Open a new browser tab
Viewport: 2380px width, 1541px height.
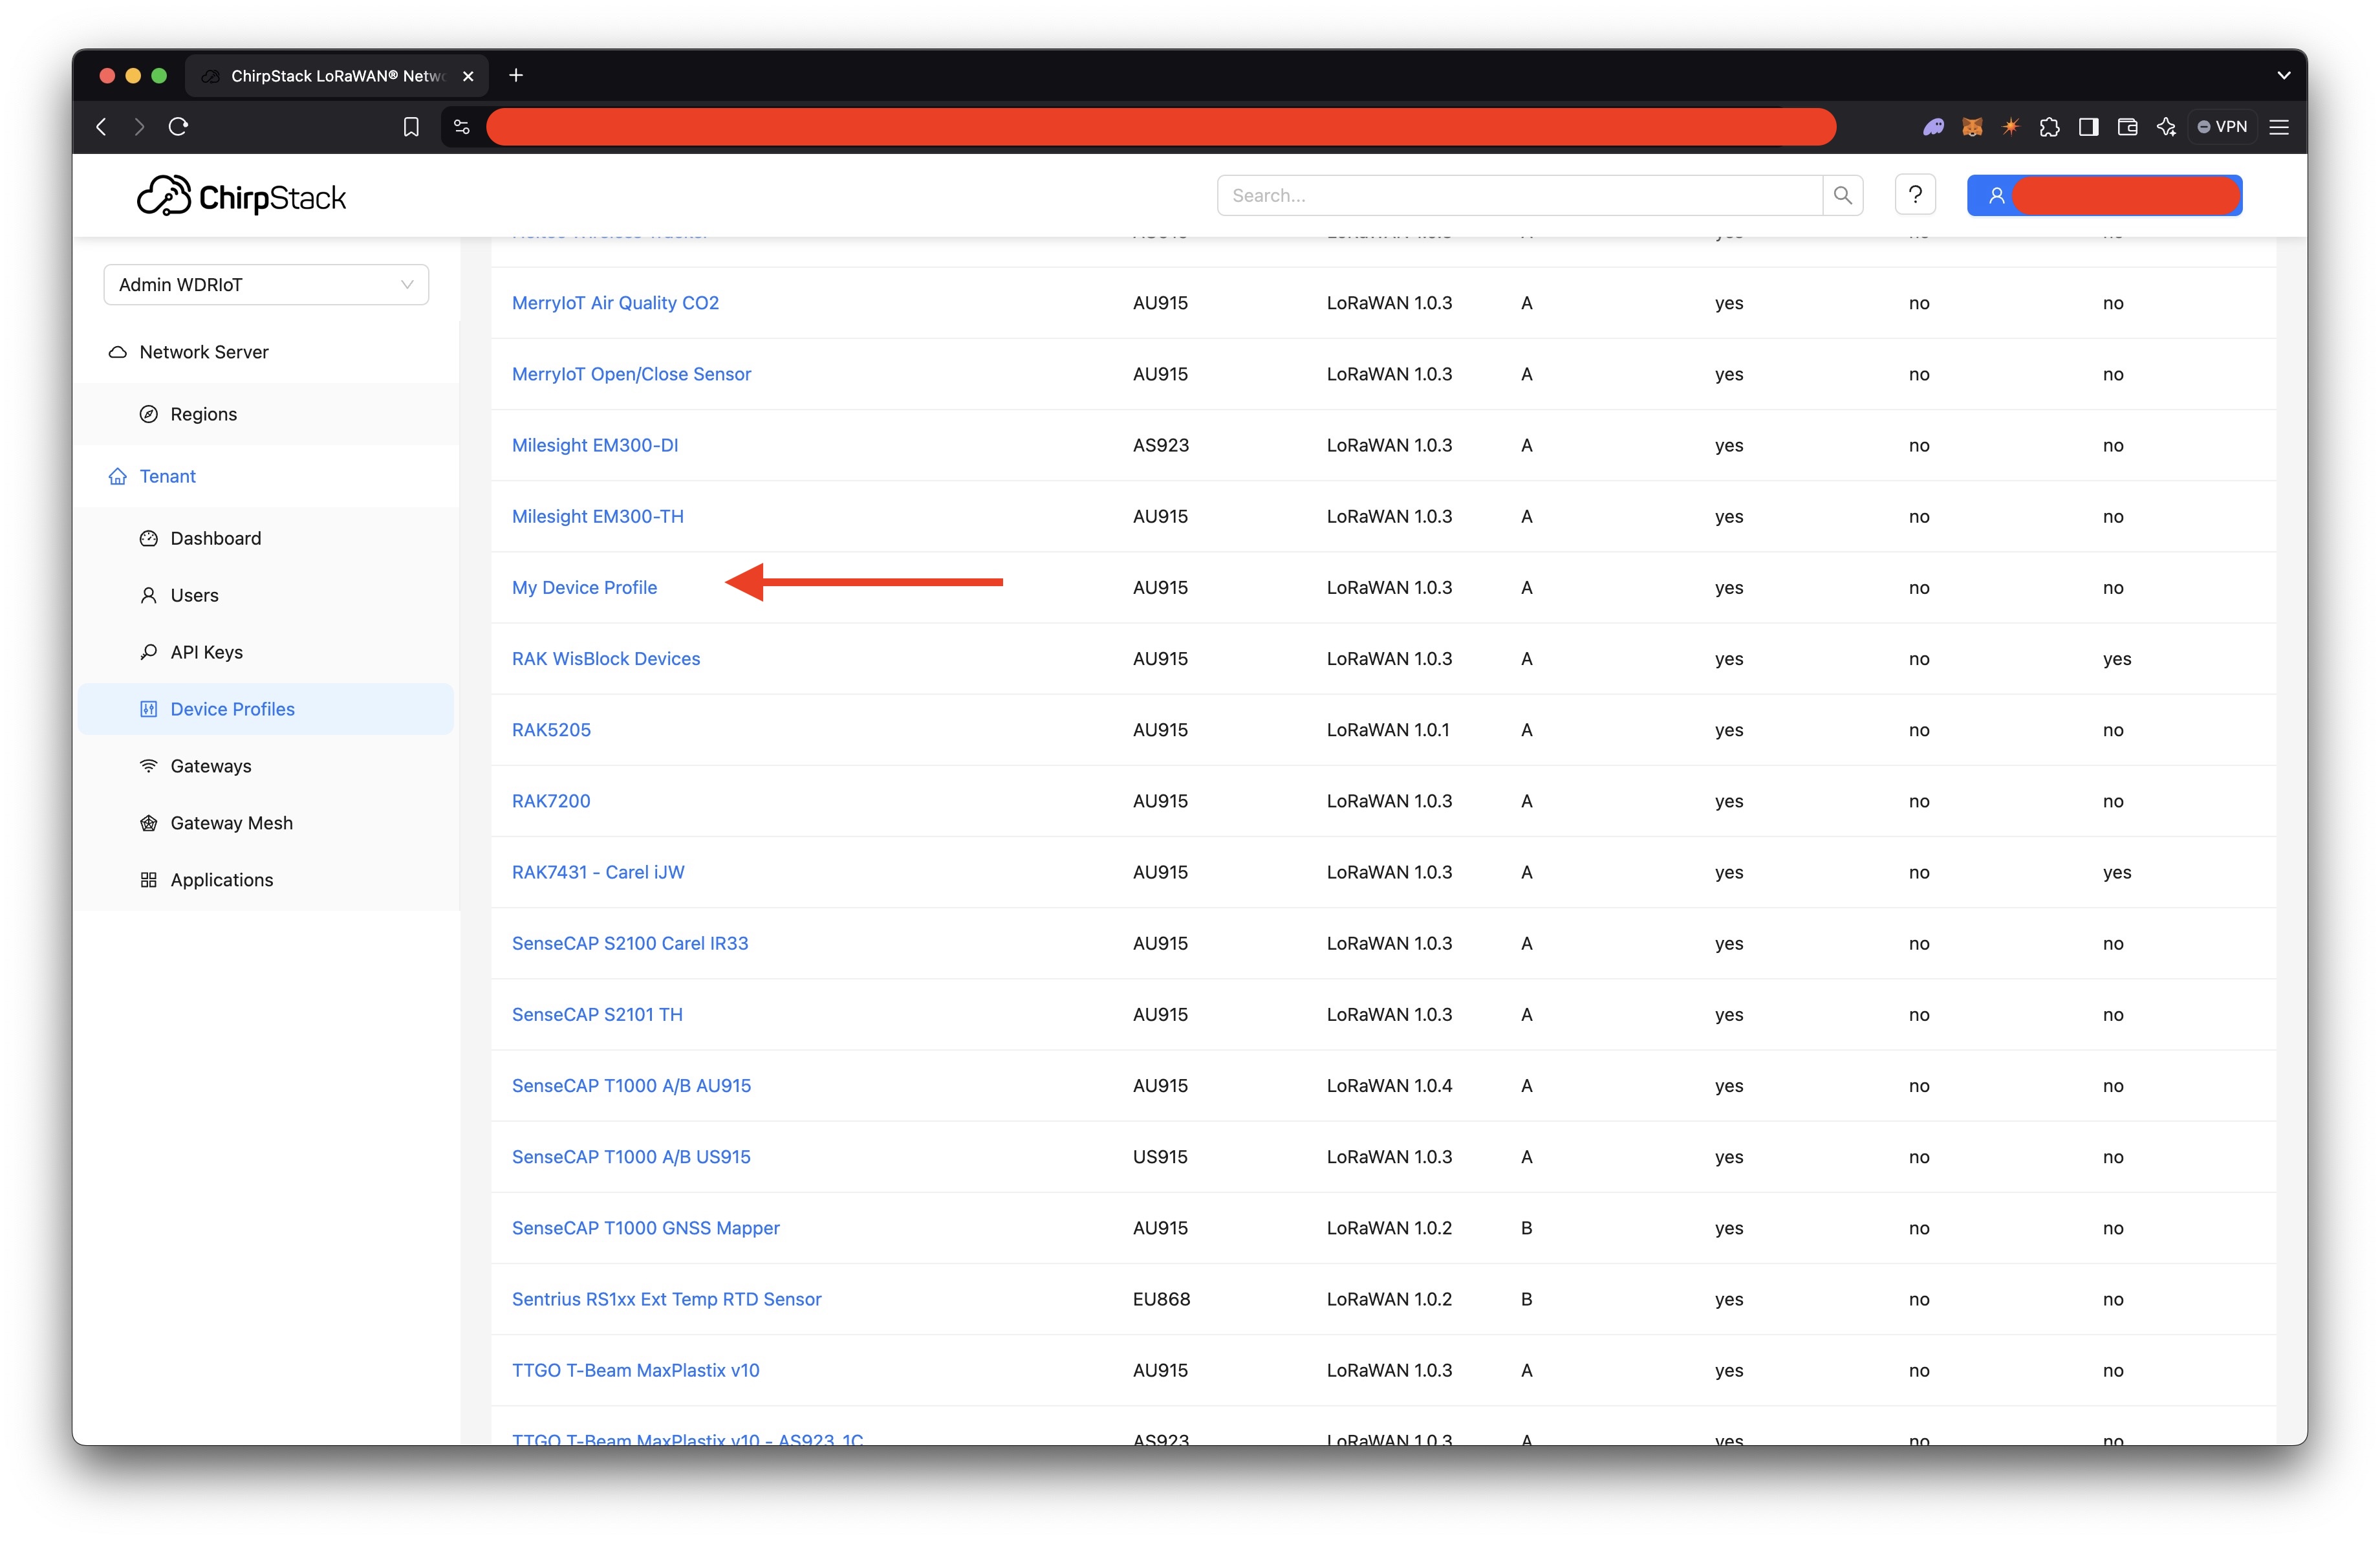[x=516, y=75]
